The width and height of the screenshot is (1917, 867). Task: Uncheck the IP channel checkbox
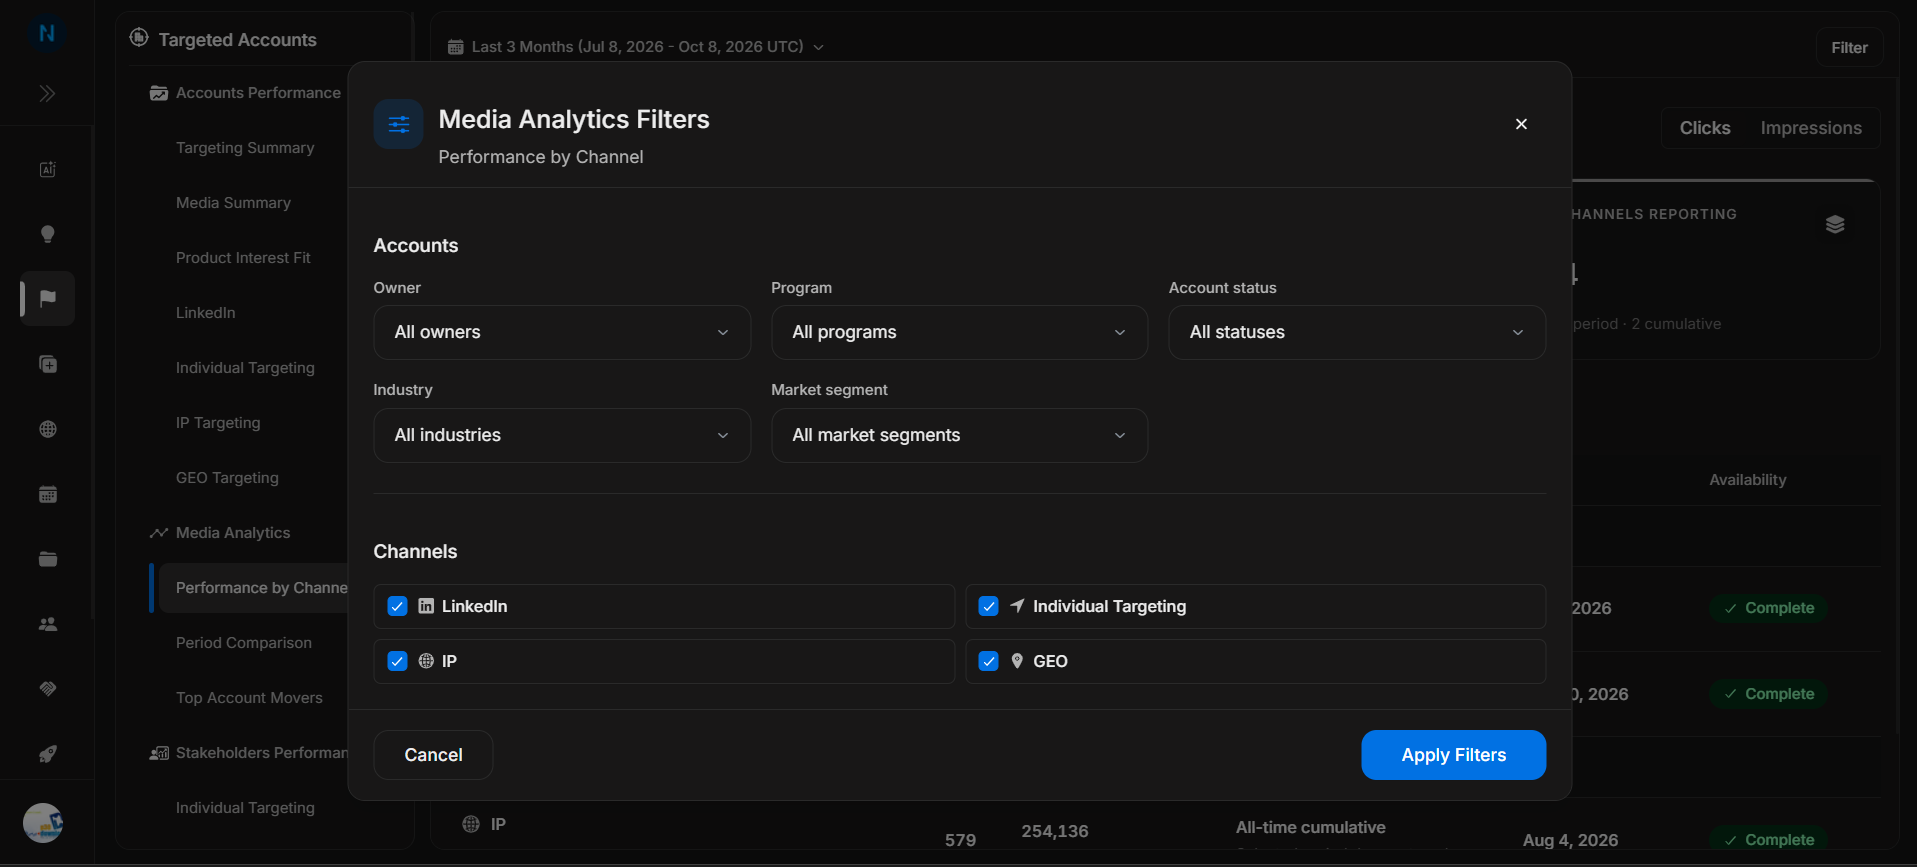pos(397,661)
